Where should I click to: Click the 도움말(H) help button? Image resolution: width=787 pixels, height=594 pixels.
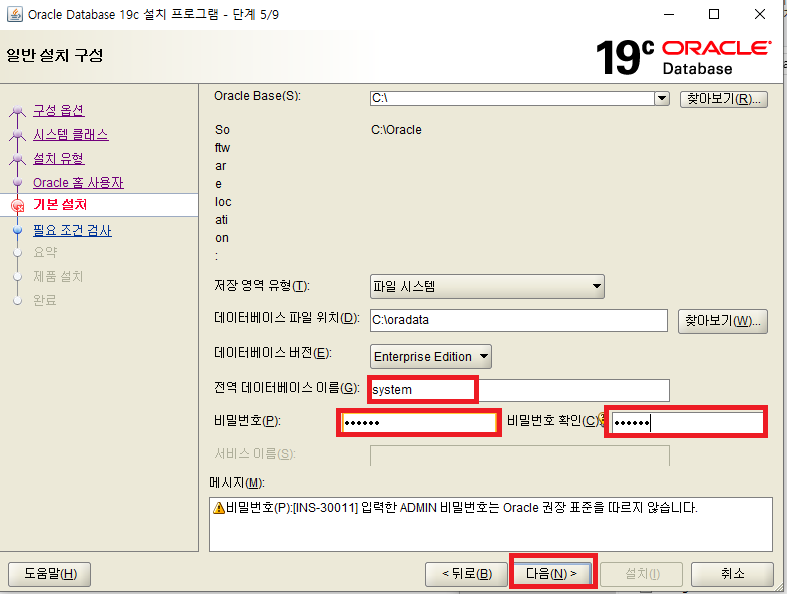[50, 574]
